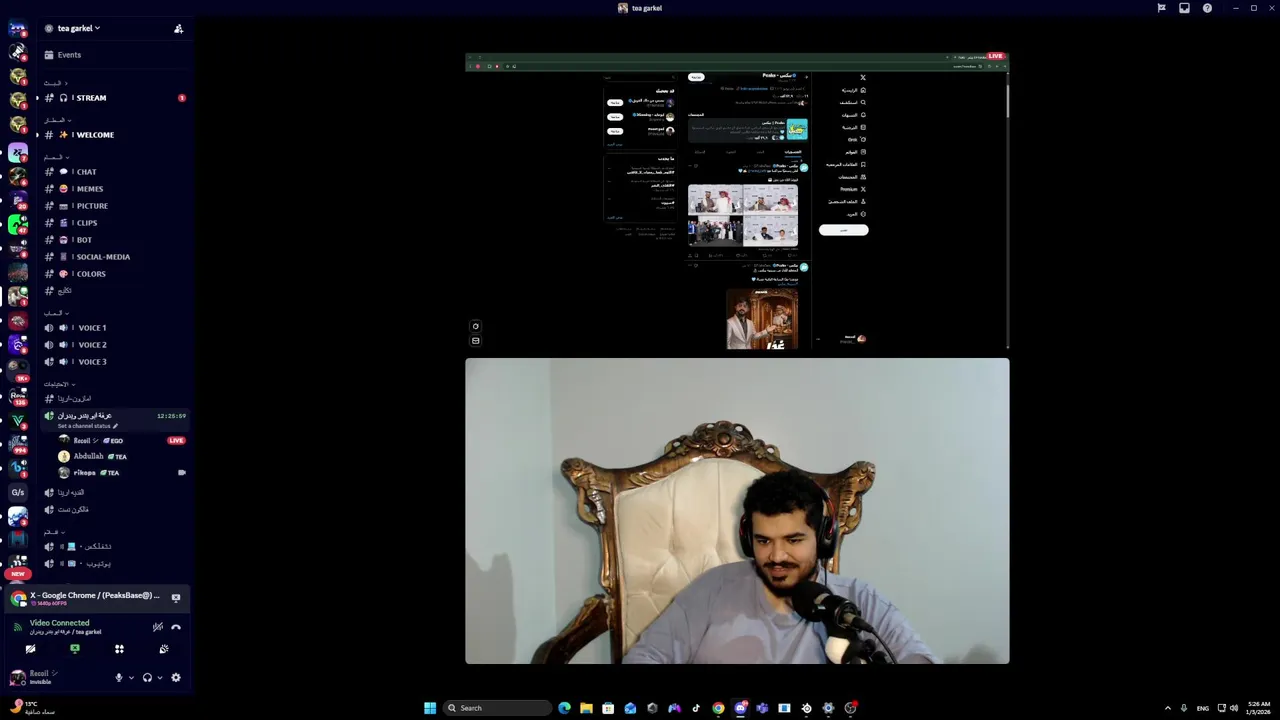Image resolution: width=1280 pixels, height=720 pixels.
Task: Open headphone output options arrow
Action: (x=159, y=678)
